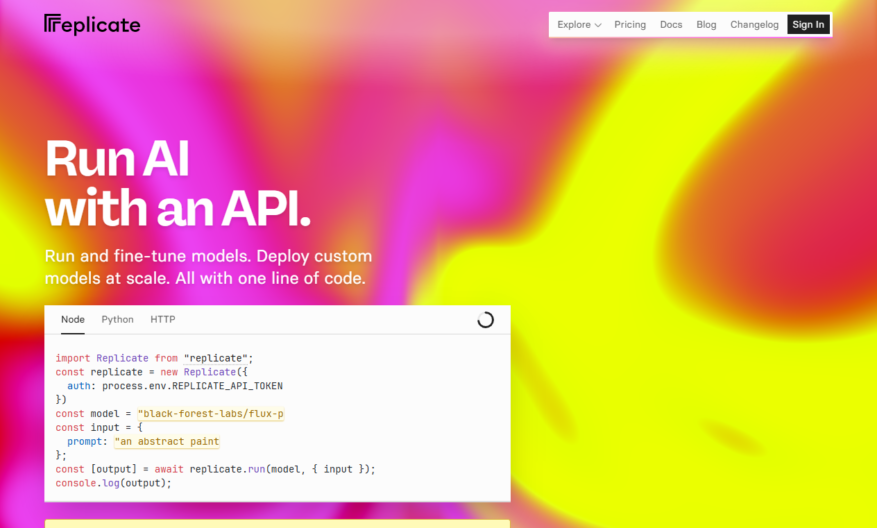877x528 pixels.
Task: Select the Node code tab
Action: 73,319
